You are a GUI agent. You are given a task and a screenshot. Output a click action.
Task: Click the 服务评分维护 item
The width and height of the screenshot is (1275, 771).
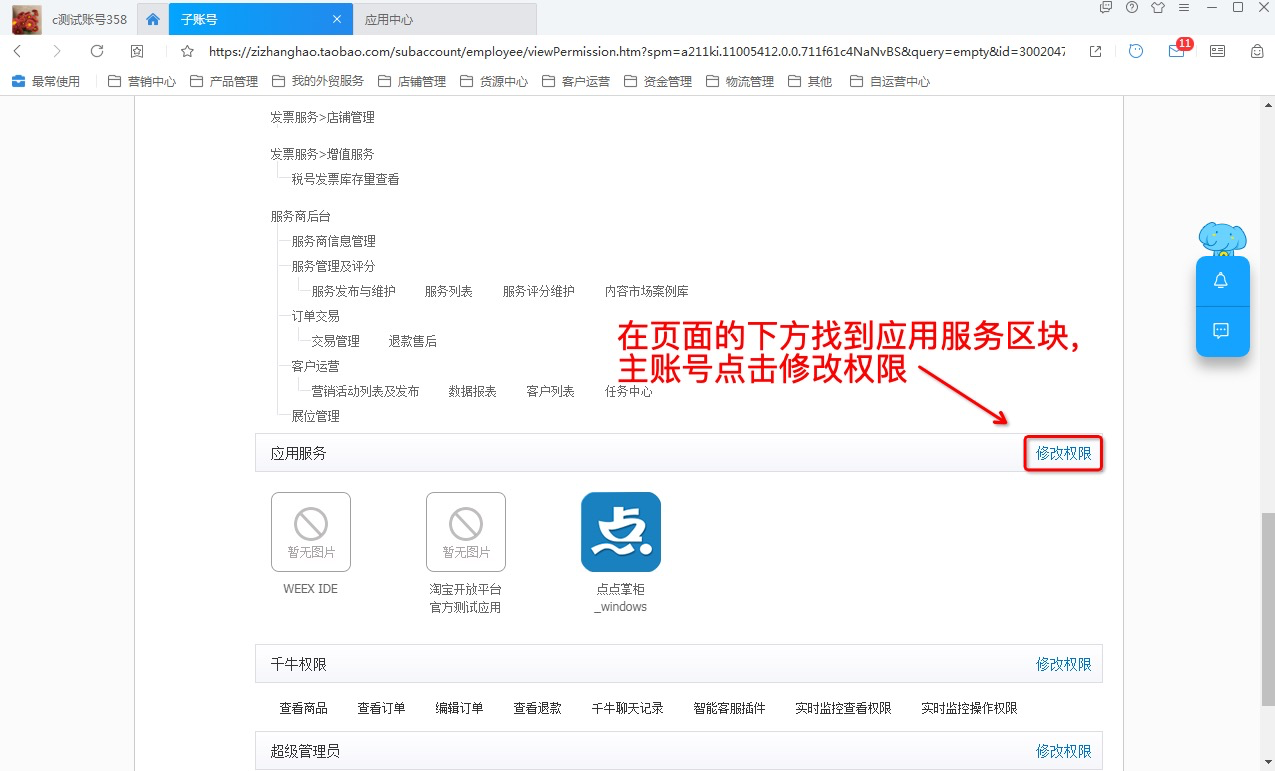(539, 291)
